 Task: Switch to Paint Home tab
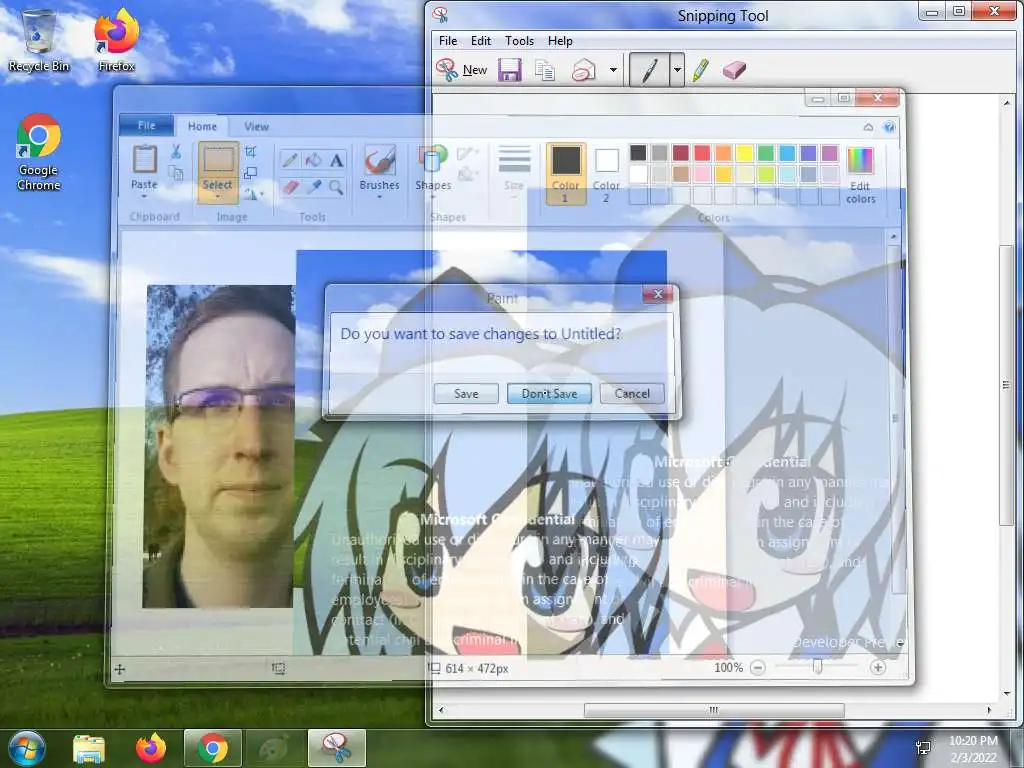click(x=202, y=126)
